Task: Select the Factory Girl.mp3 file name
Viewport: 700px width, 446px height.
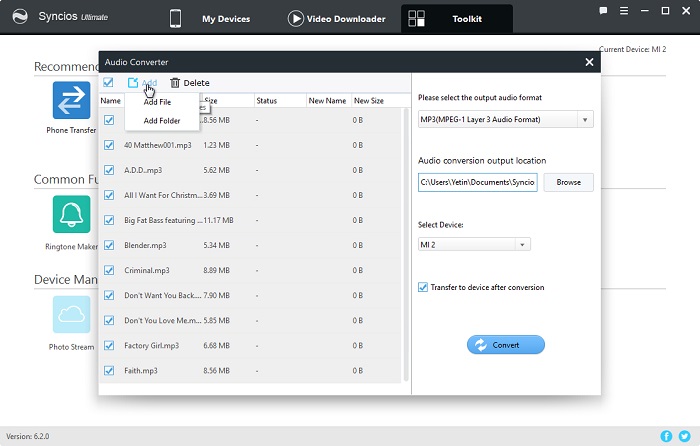Action: point(151,346)
